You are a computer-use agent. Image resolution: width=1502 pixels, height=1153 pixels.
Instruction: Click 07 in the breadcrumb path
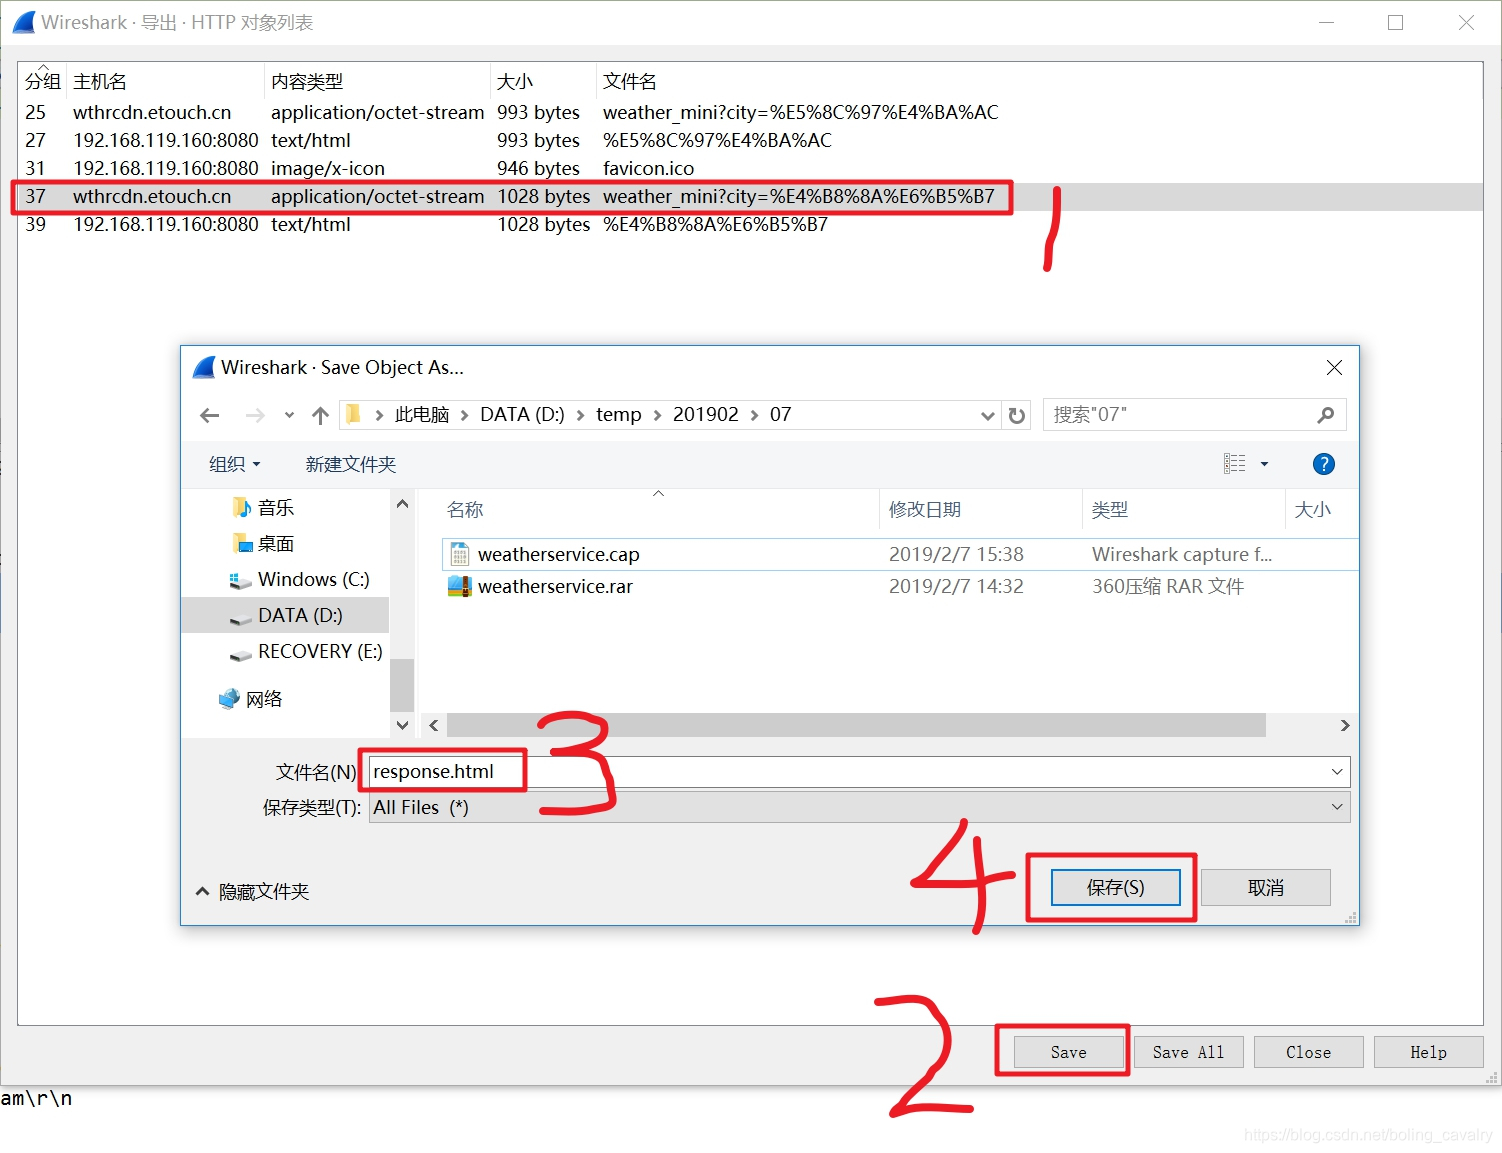[781, 415]
